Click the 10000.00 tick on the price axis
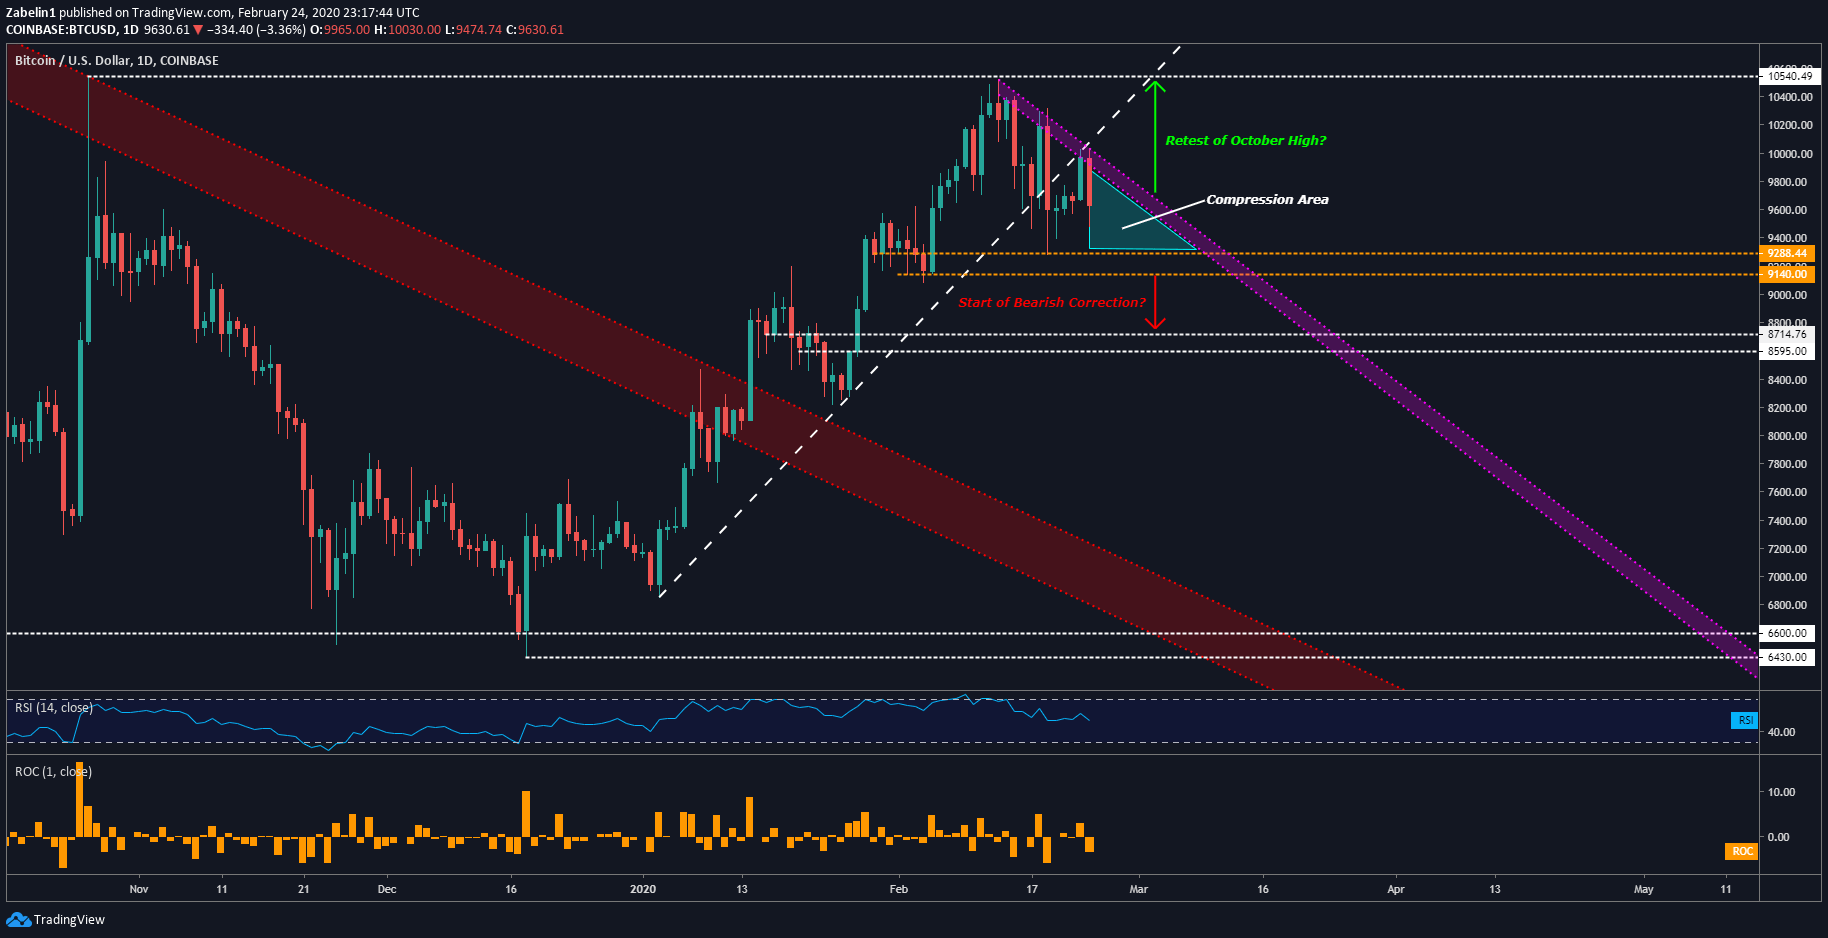 coord(1790,154)
